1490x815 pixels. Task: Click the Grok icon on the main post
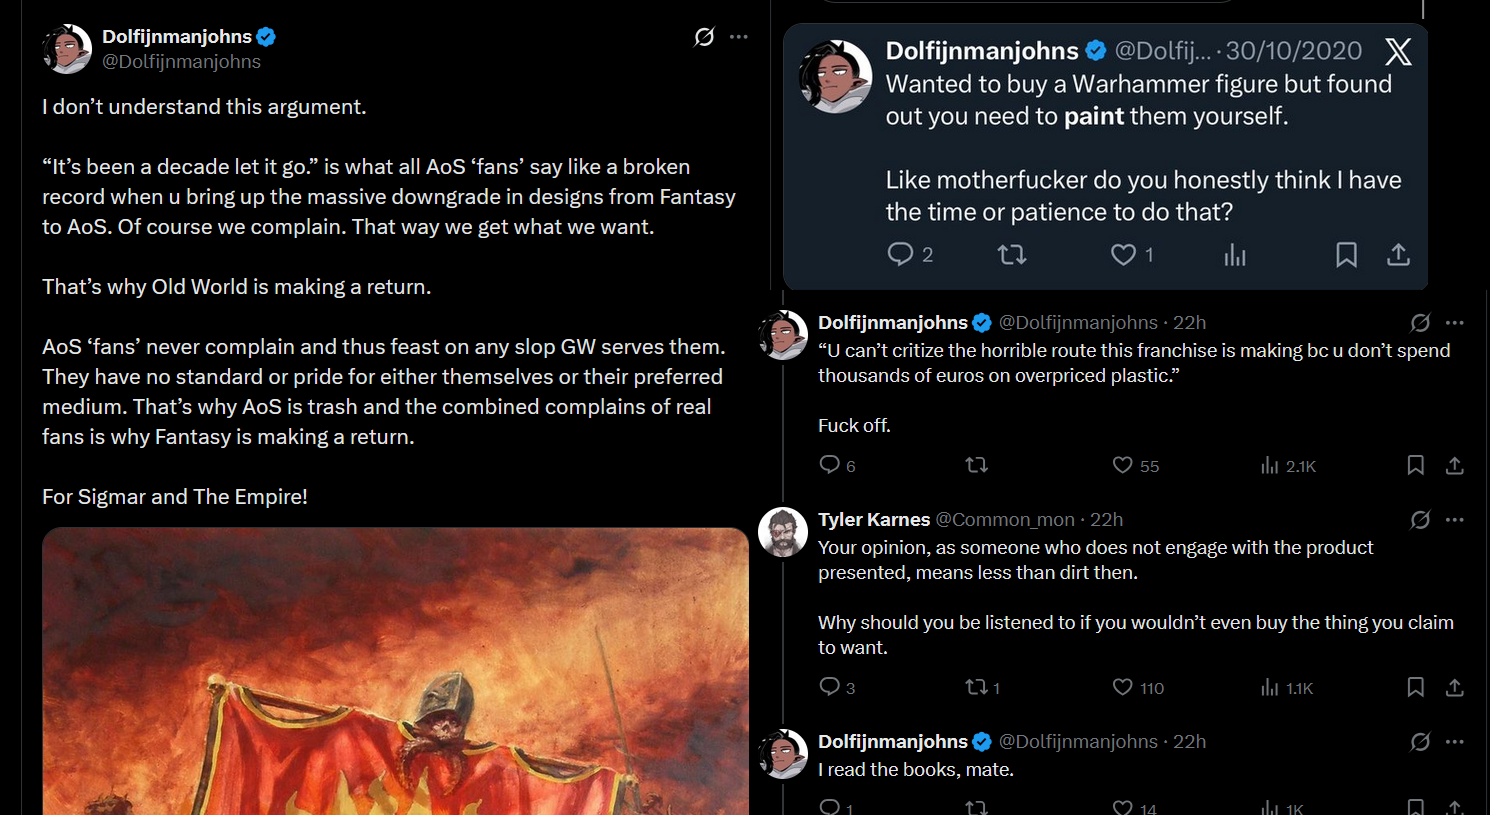pos(704,37)
